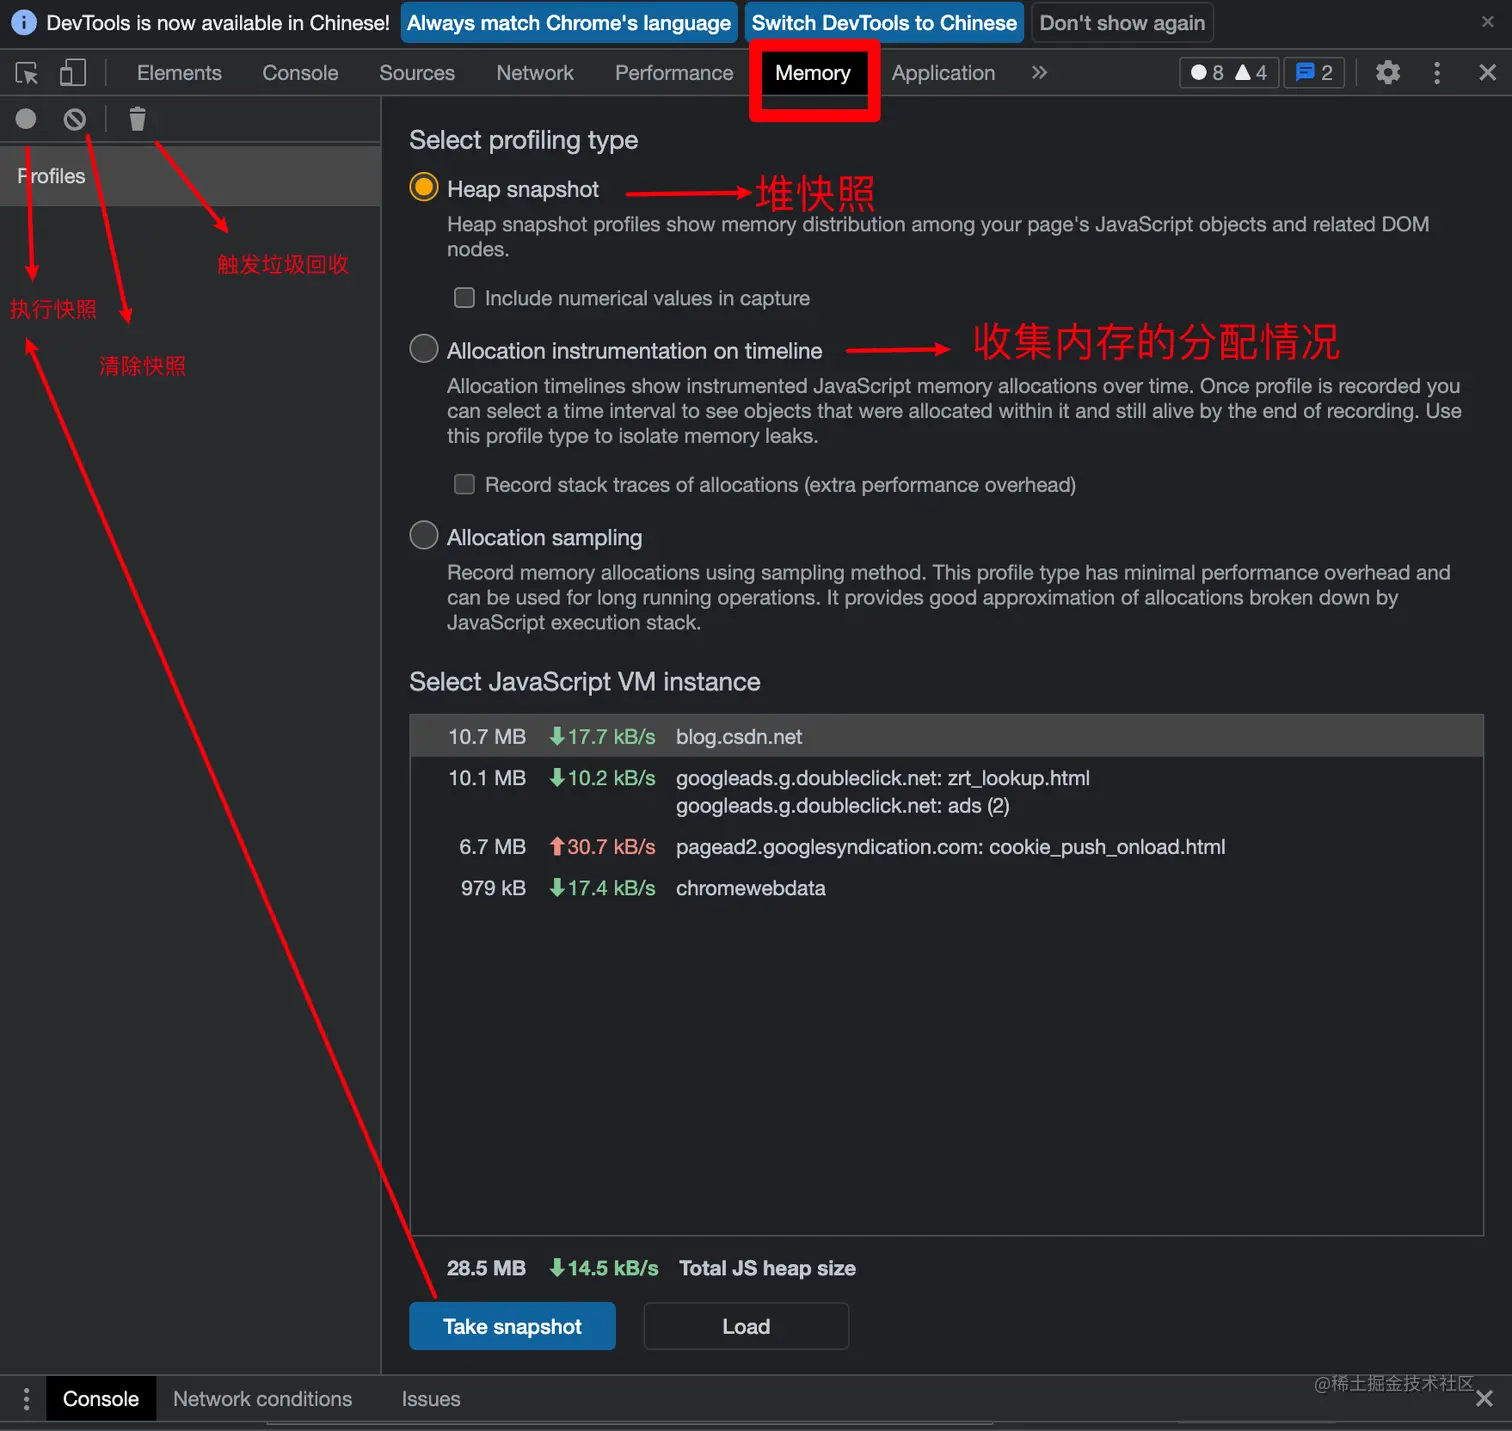Click the Total JS heap size label
The image size is (1512, 1431).
pos(767,1268)
